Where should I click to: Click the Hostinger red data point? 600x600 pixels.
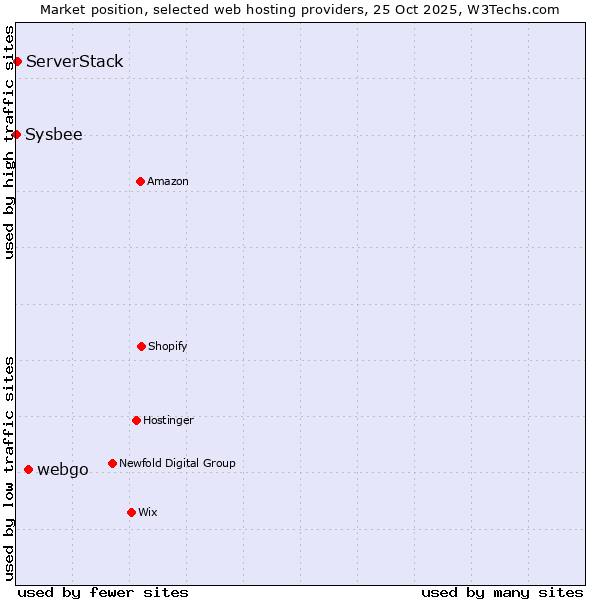(136, 420)
